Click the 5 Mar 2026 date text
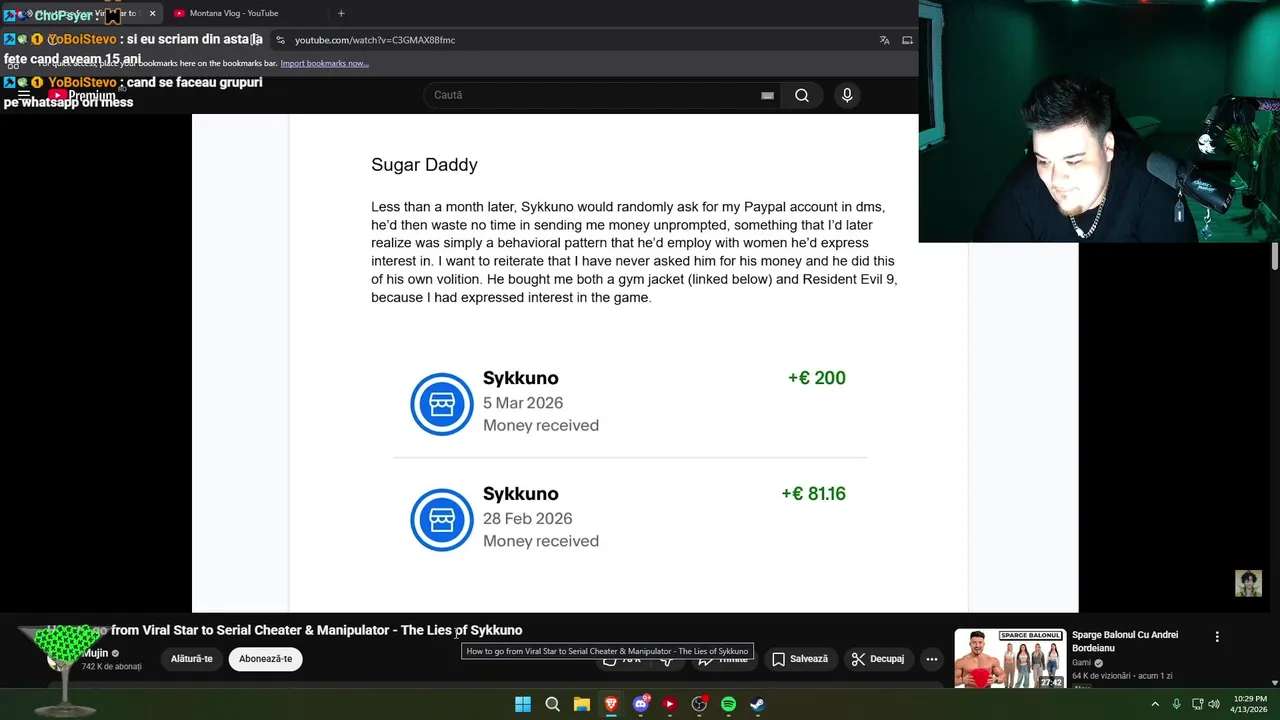Viewport: 1280px width, 720px height. [523, 403]
